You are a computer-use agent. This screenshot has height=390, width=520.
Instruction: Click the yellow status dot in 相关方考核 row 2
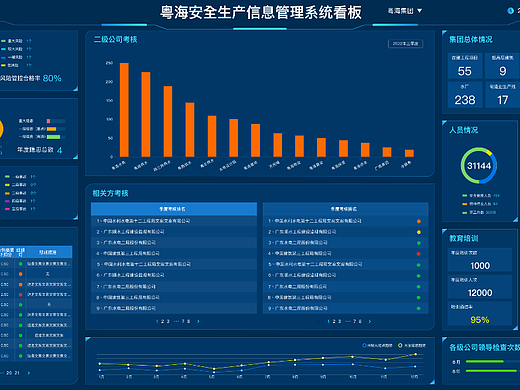click(x=419, y=232)
